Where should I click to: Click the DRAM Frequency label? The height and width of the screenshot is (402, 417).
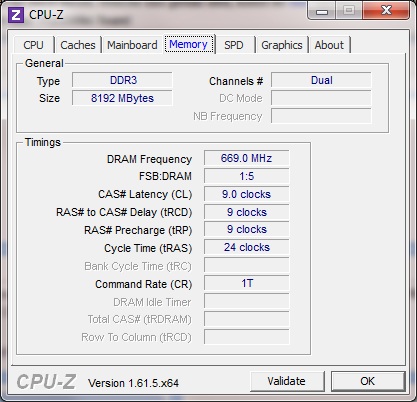149,159
